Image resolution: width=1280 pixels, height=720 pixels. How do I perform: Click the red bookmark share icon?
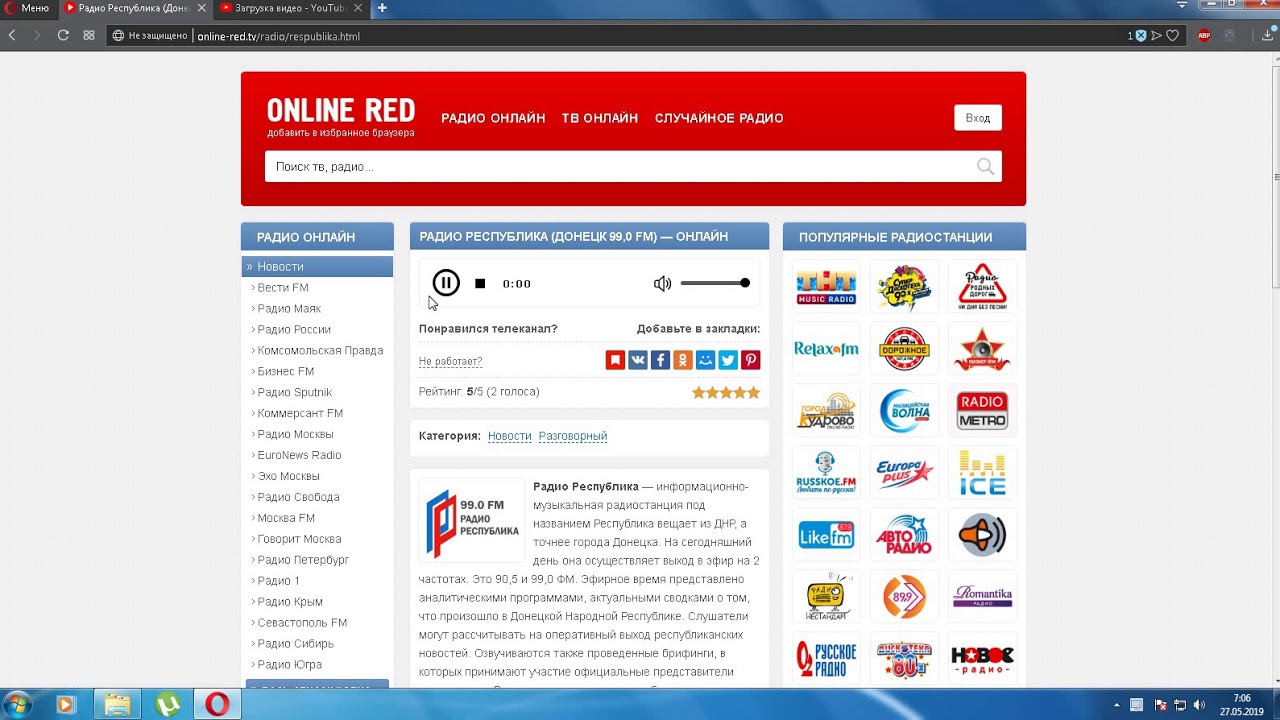(615, 360)
